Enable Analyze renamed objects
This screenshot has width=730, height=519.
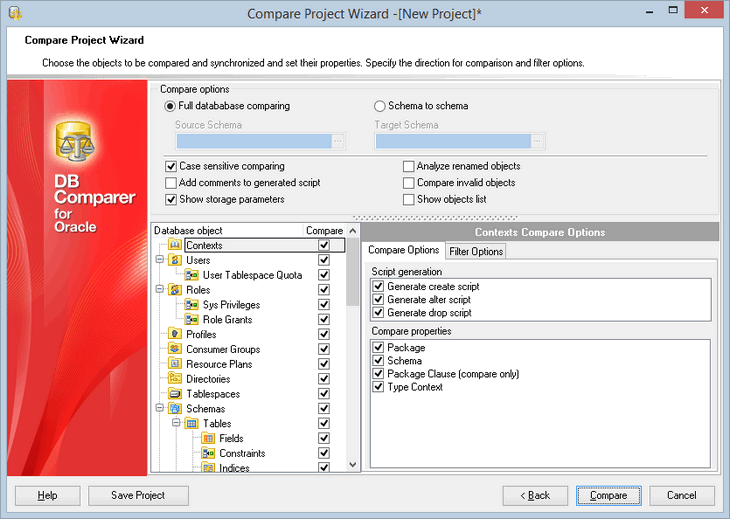tap(408, 166)
